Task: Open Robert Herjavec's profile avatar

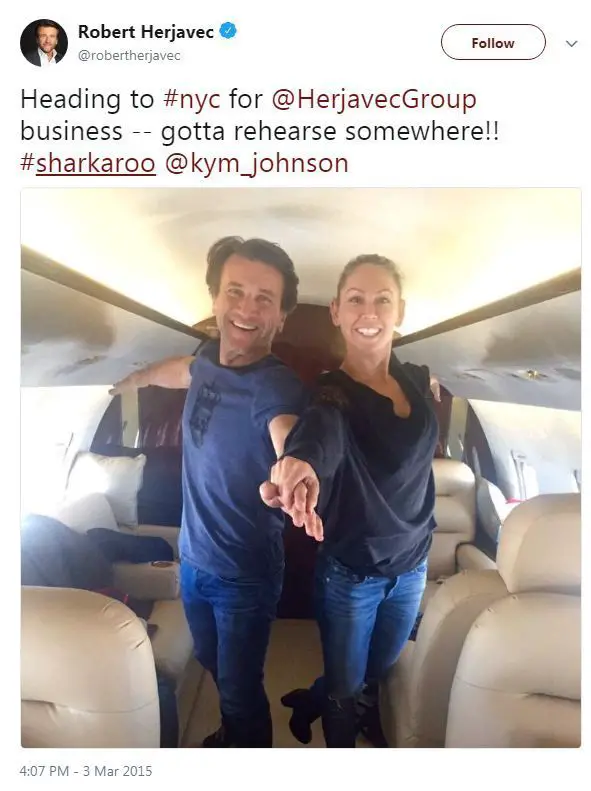Action: [x=44, y=43]
